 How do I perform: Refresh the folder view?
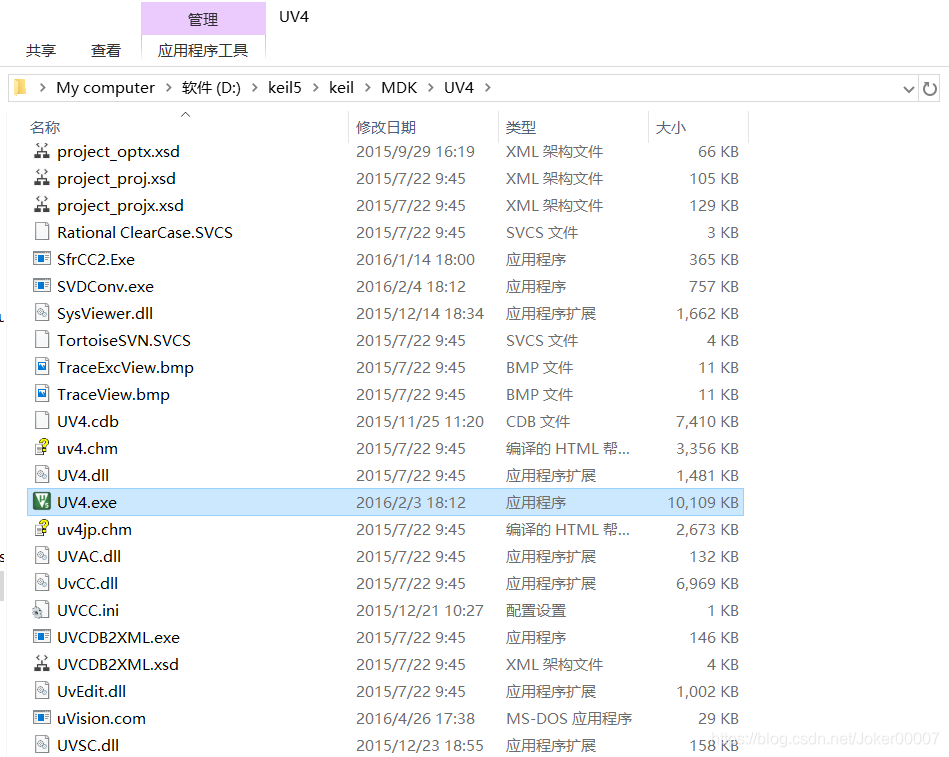[x=930, y=89]
